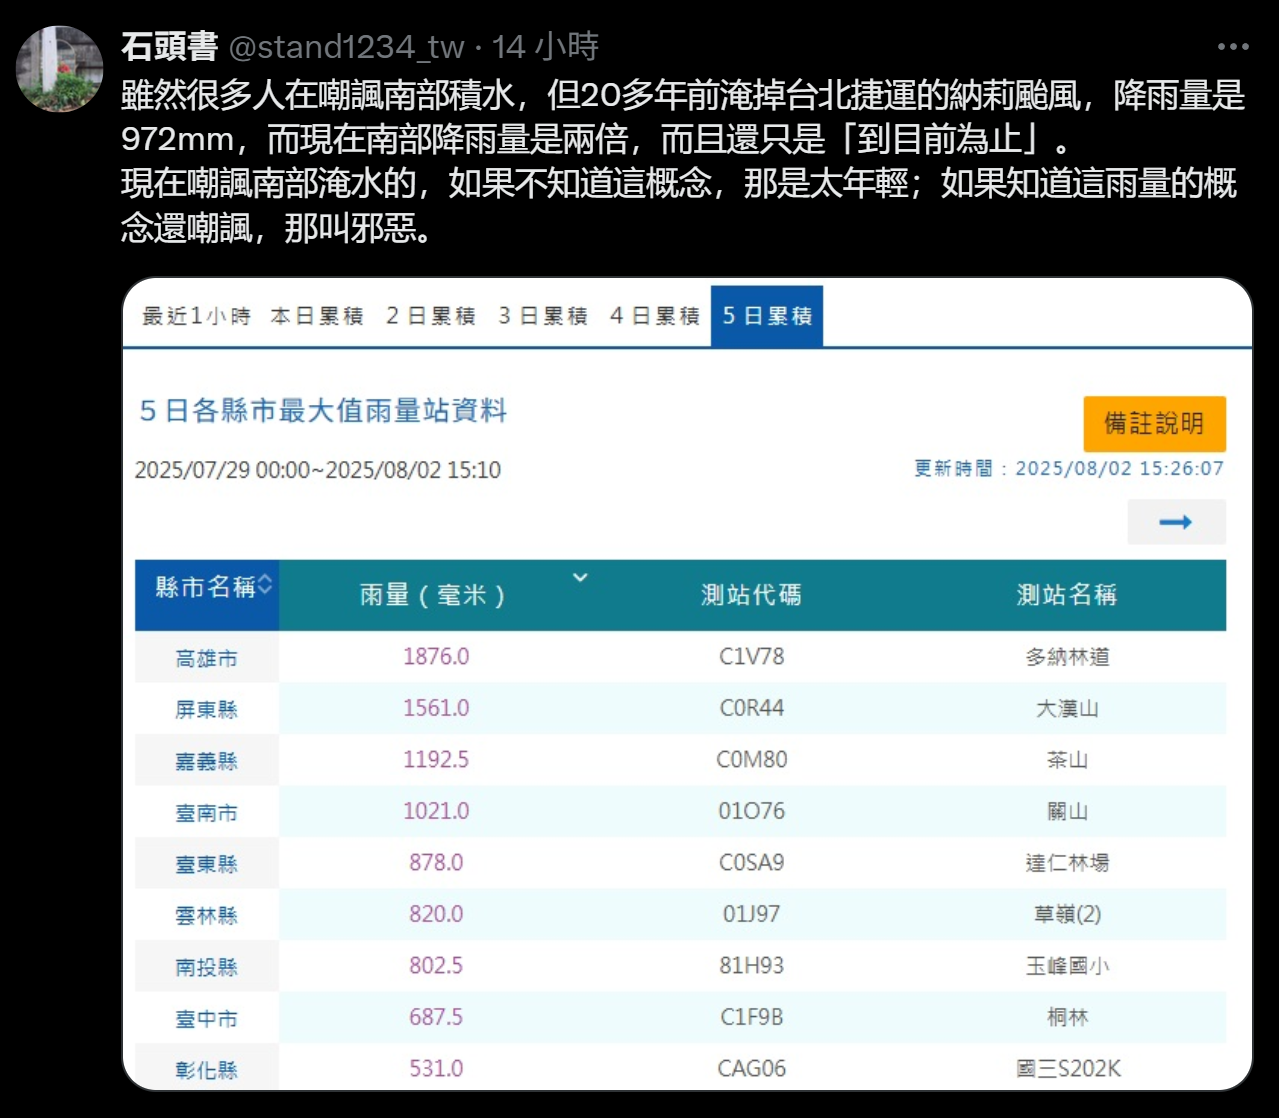Switch to the 4日累積 tab
The width and height of the screenshot is (1279, 1118).
654,316
